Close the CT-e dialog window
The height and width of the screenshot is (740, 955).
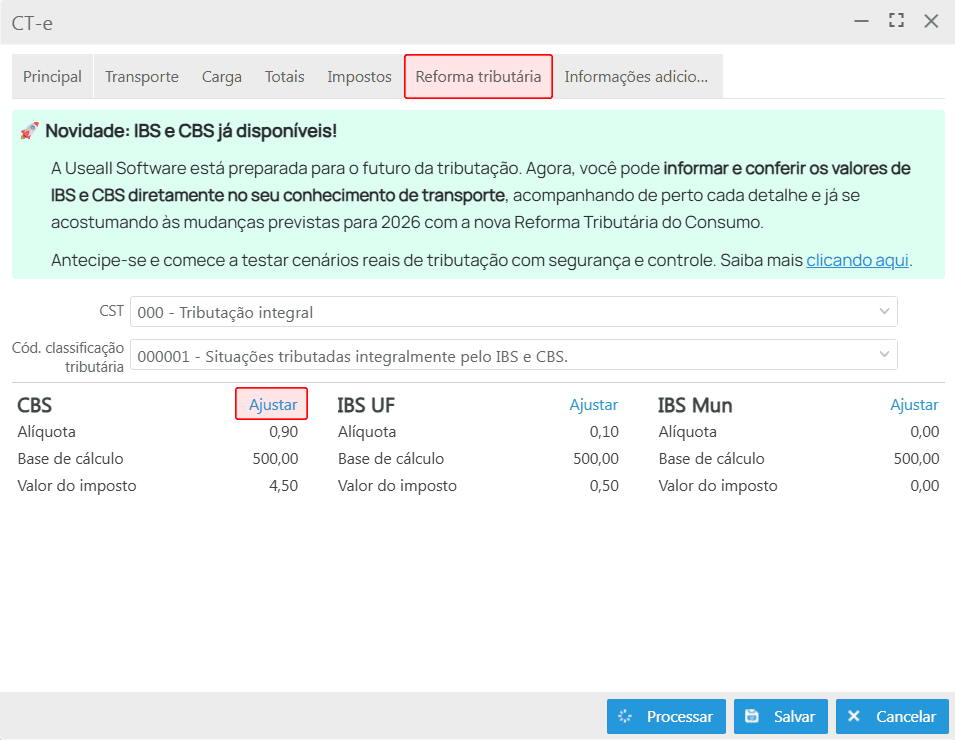click(931, 21)
